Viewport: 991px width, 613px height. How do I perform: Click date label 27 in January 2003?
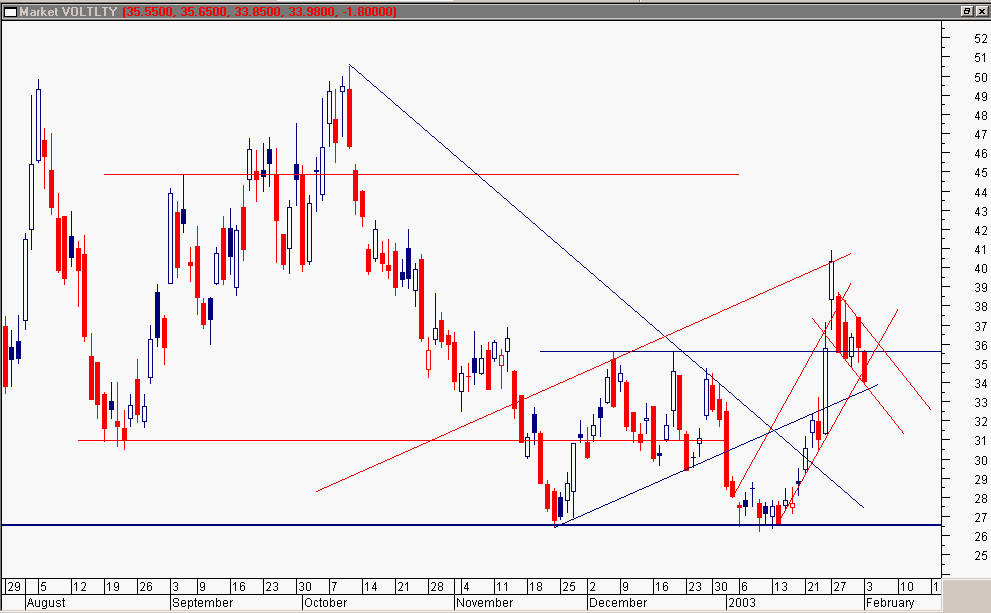tap(839, 586)
